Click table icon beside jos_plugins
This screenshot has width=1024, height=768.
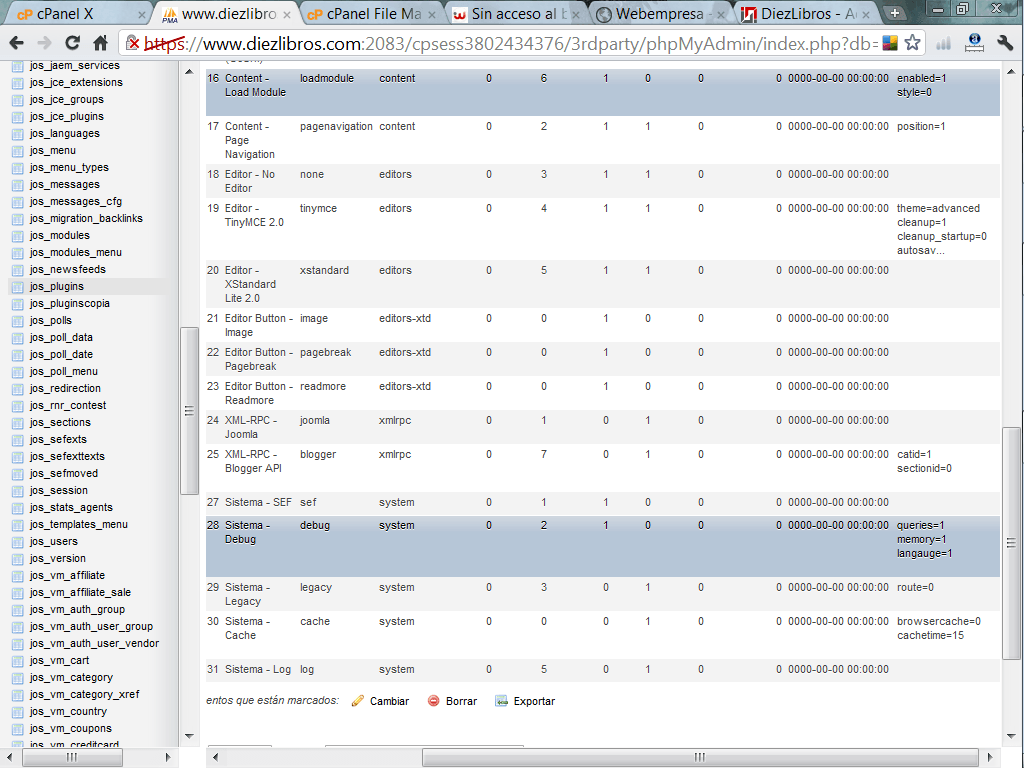[18, 287]
